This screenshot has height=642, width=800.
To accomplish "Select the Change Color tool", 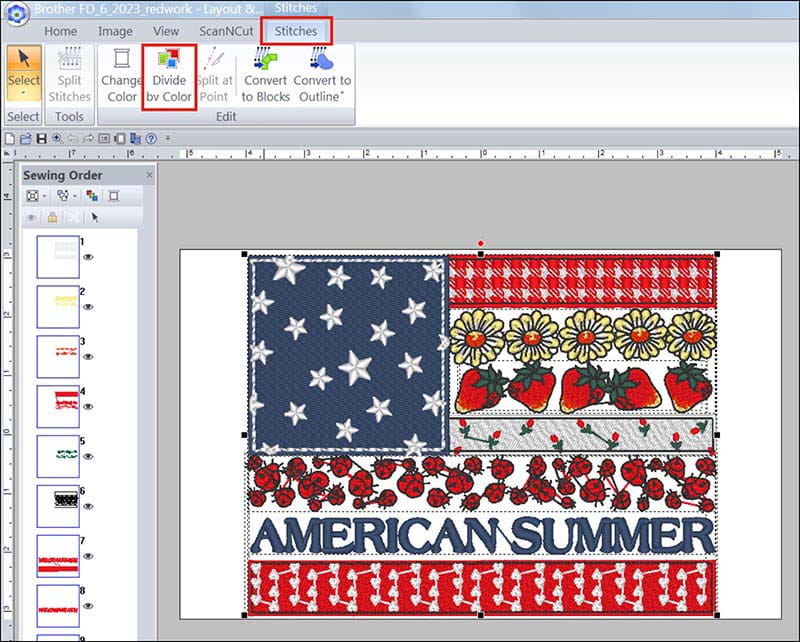I will point(122,75).
